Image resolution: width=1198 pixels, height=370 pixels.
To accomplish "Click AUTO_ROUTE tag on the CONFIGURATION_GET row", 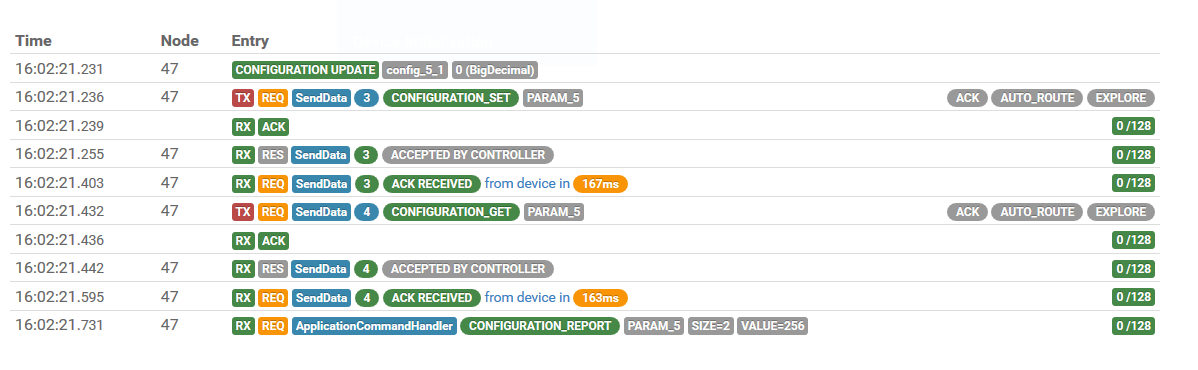I will (x=1037, y=212).
